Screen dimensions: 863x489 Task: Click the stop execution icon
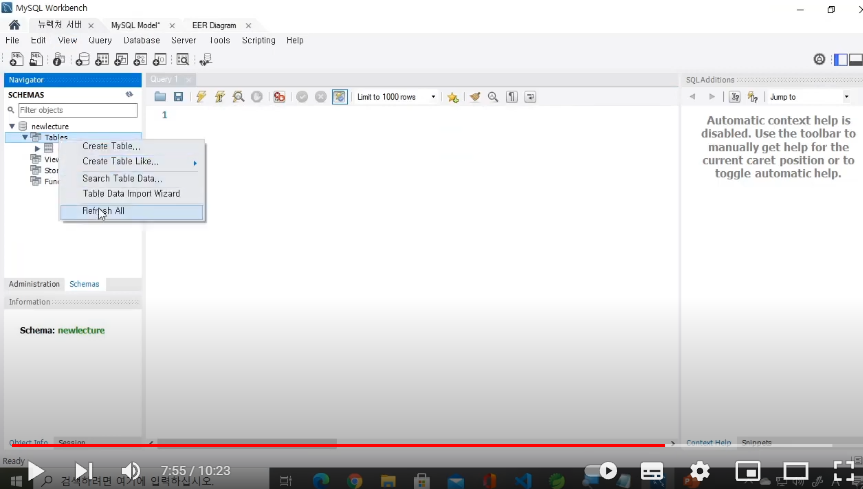click(257, 97)
